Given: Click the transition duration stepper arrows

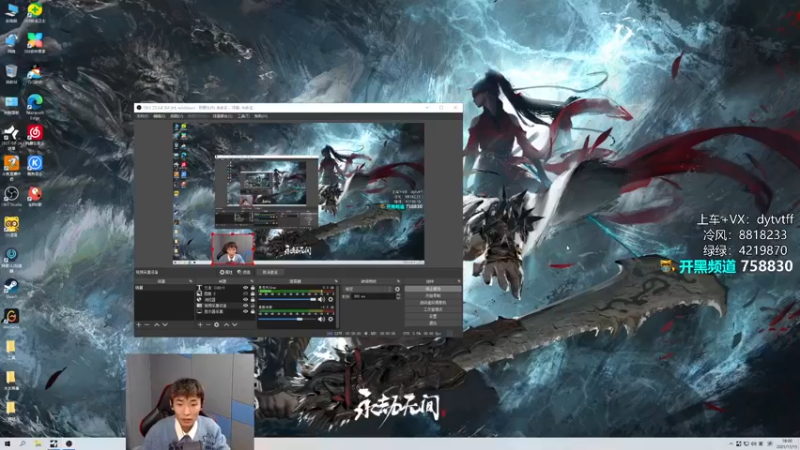Looking at the screenshot, I should click(x=398, y=296).
